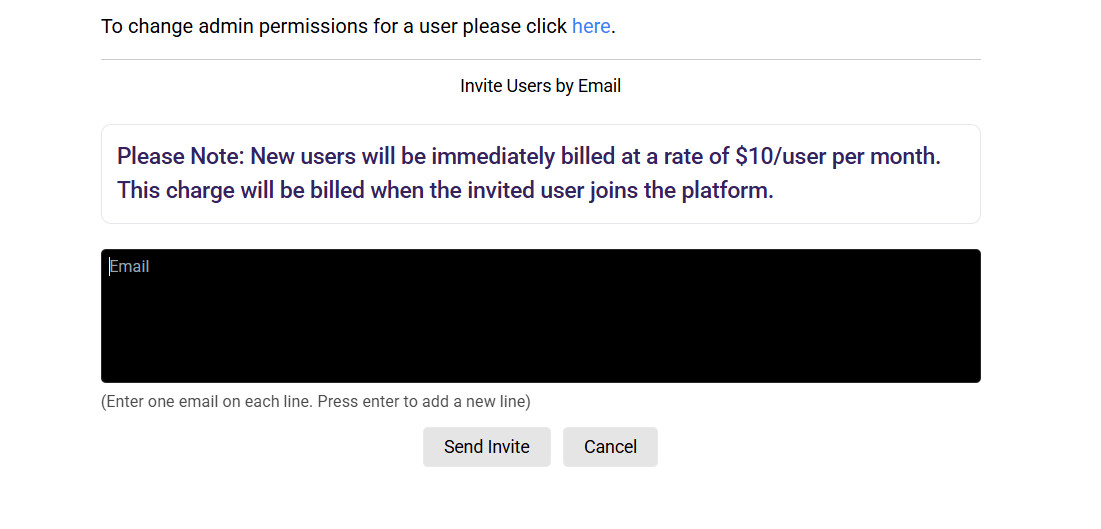
Task: Click the blue "here" admin permissions link
Action: [591, 27]
